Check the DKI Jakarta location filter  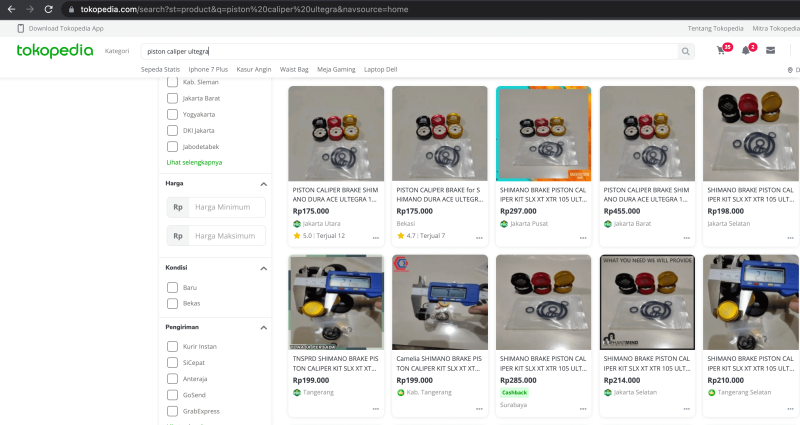[x=172, y=131]
